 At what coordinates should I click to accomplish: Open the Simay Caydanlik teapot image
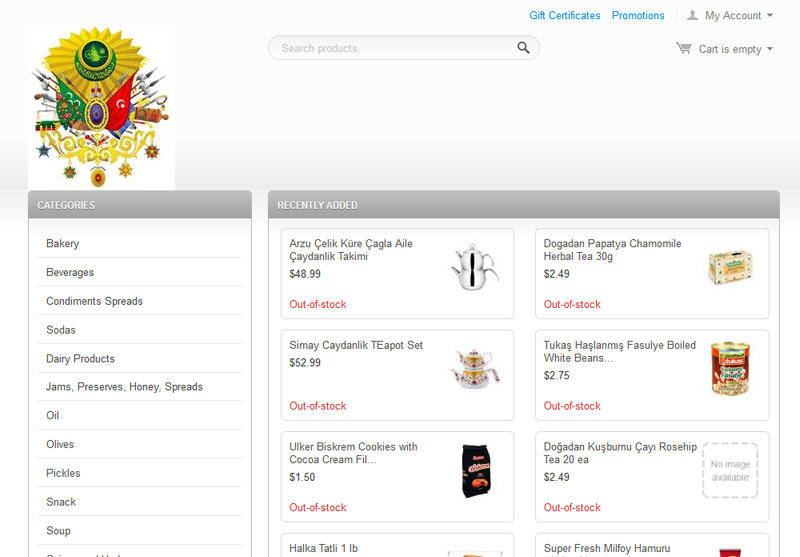click(x=475, y=369)
